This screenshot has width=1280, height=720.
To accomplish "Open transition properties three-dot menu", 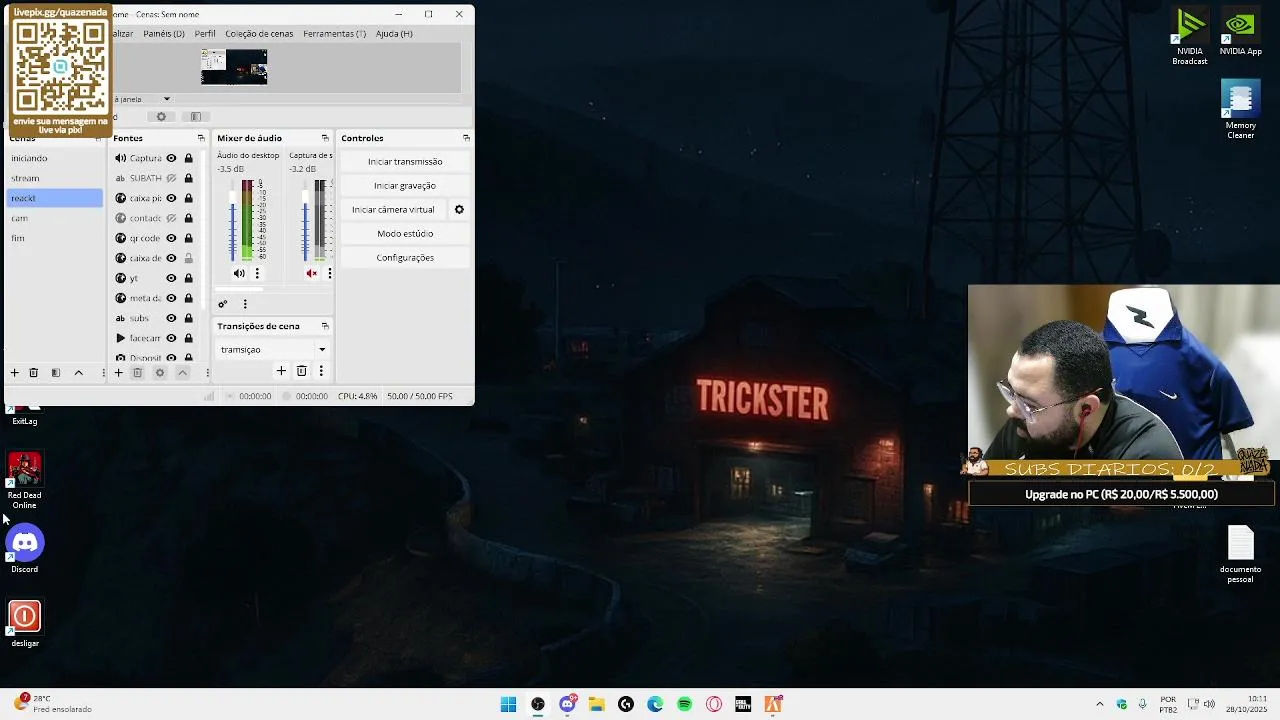I will [x=321, y=371].
